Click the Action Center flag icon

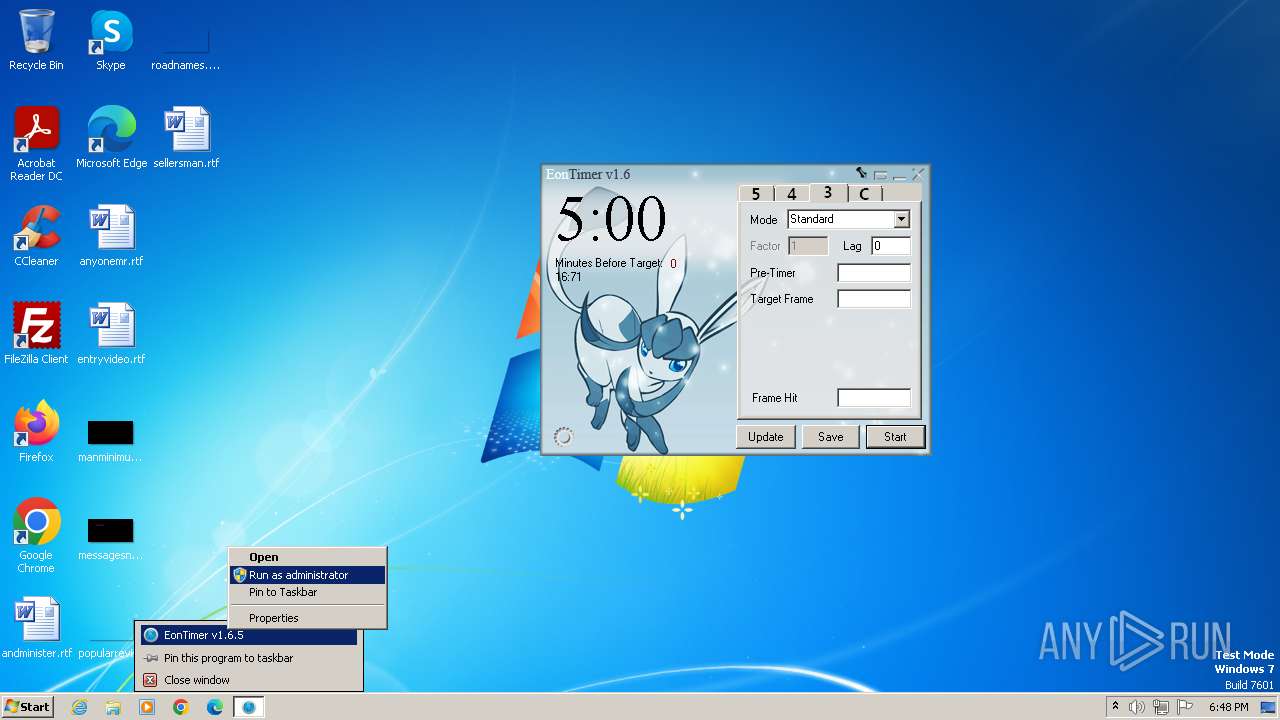pos(1186,707)
